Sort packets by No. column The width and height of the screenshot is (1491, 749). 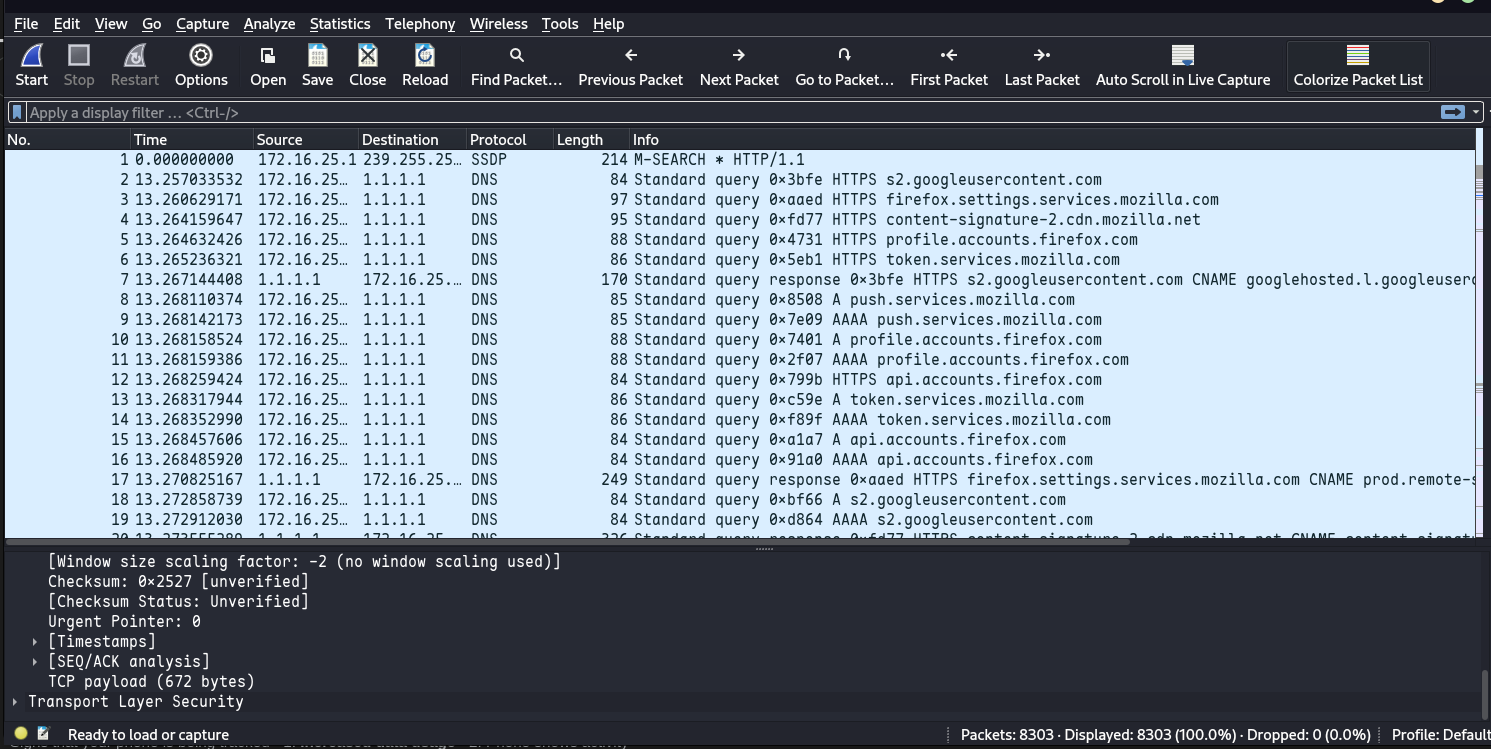(x=66, y=140)
